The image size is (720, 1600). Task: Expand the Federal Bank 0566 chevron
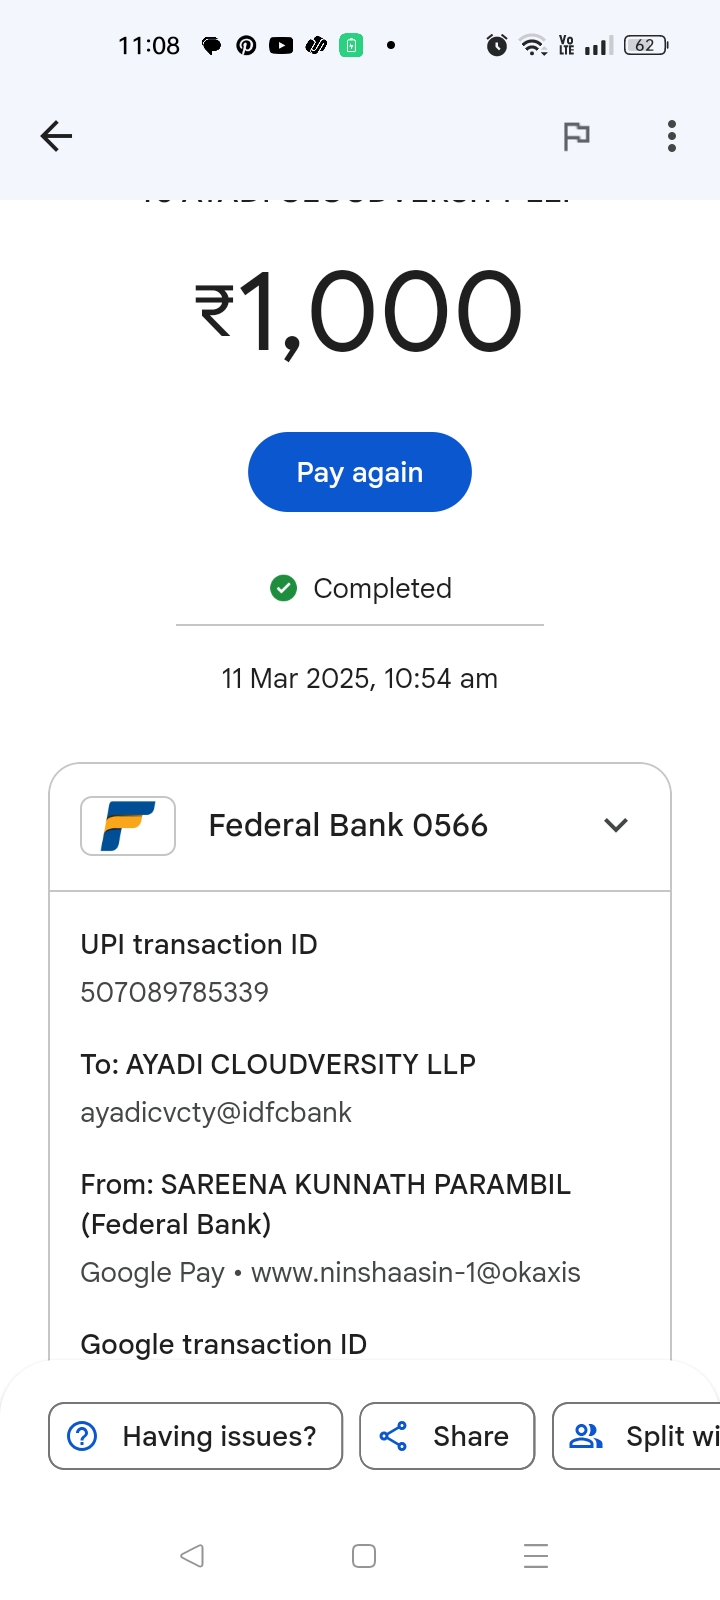tap(616, 825)
